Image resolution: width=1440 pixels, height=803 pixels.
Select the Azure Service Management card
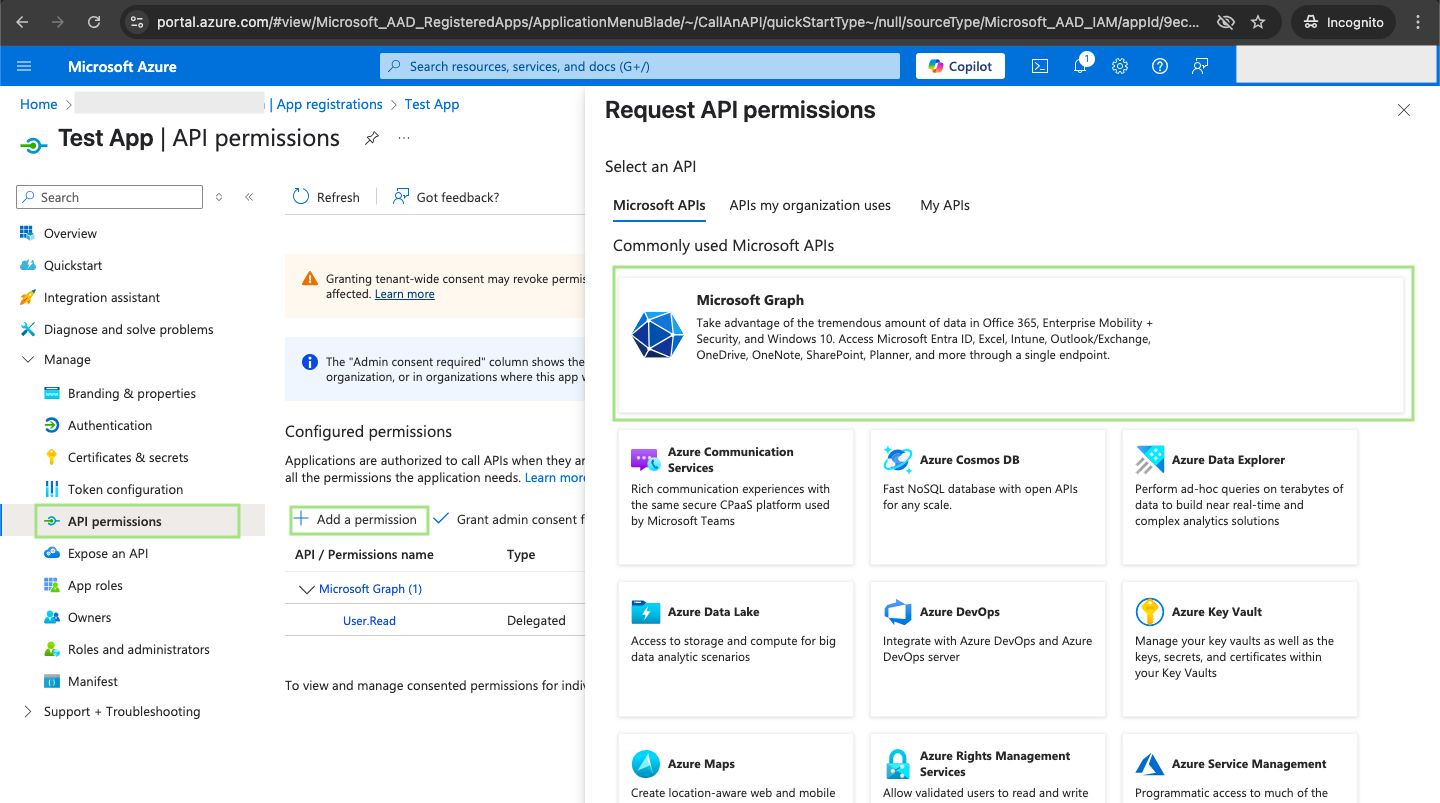(1240, 768)
